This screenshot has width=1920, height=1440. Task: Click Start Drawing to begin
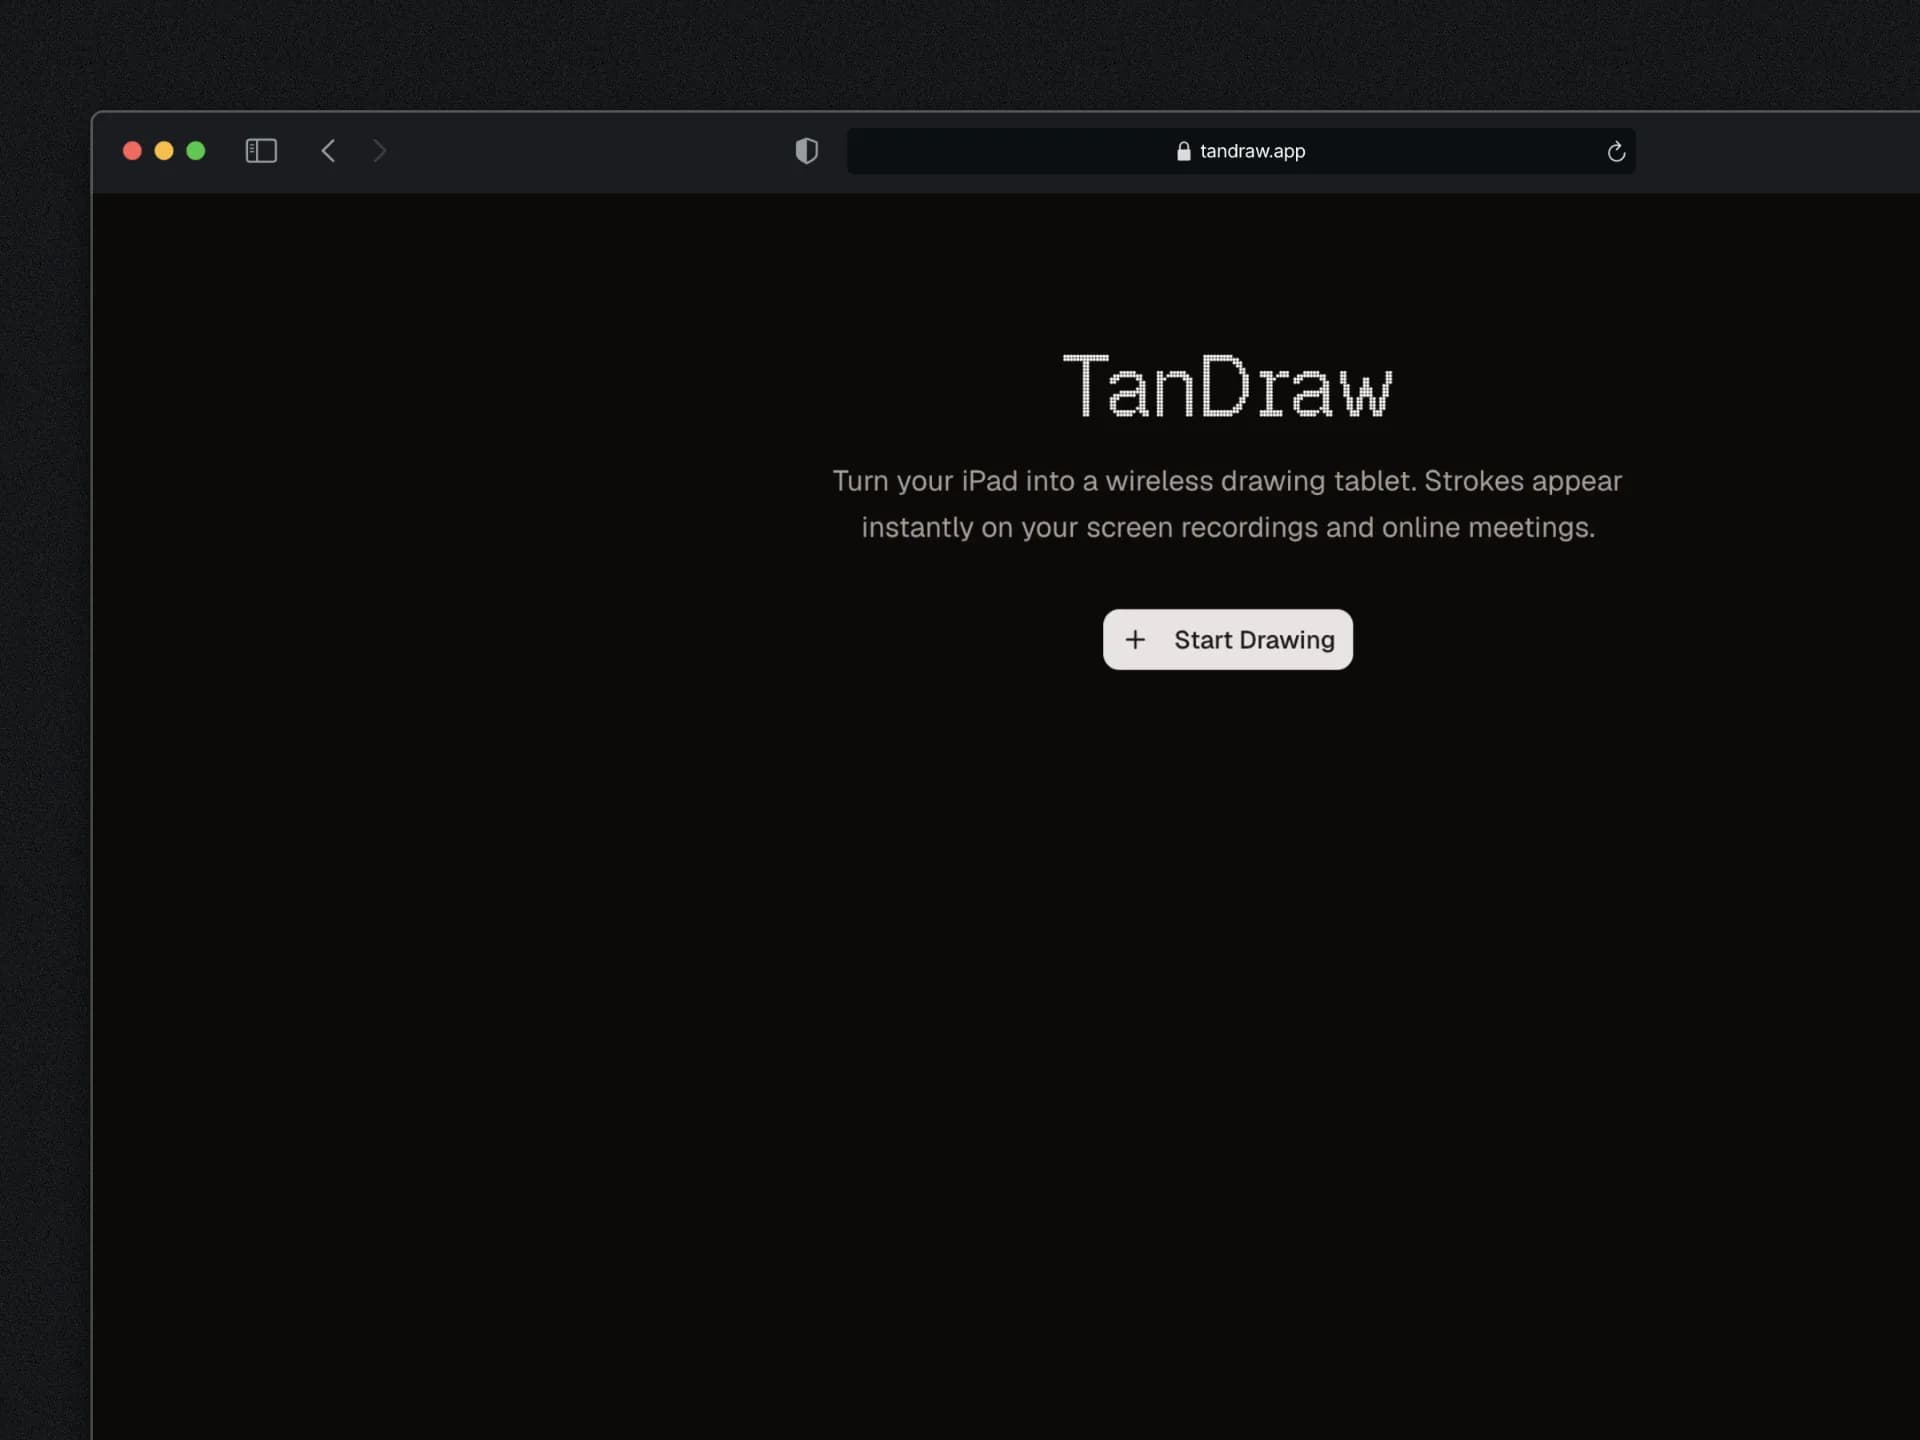[x=1228, y=640]
